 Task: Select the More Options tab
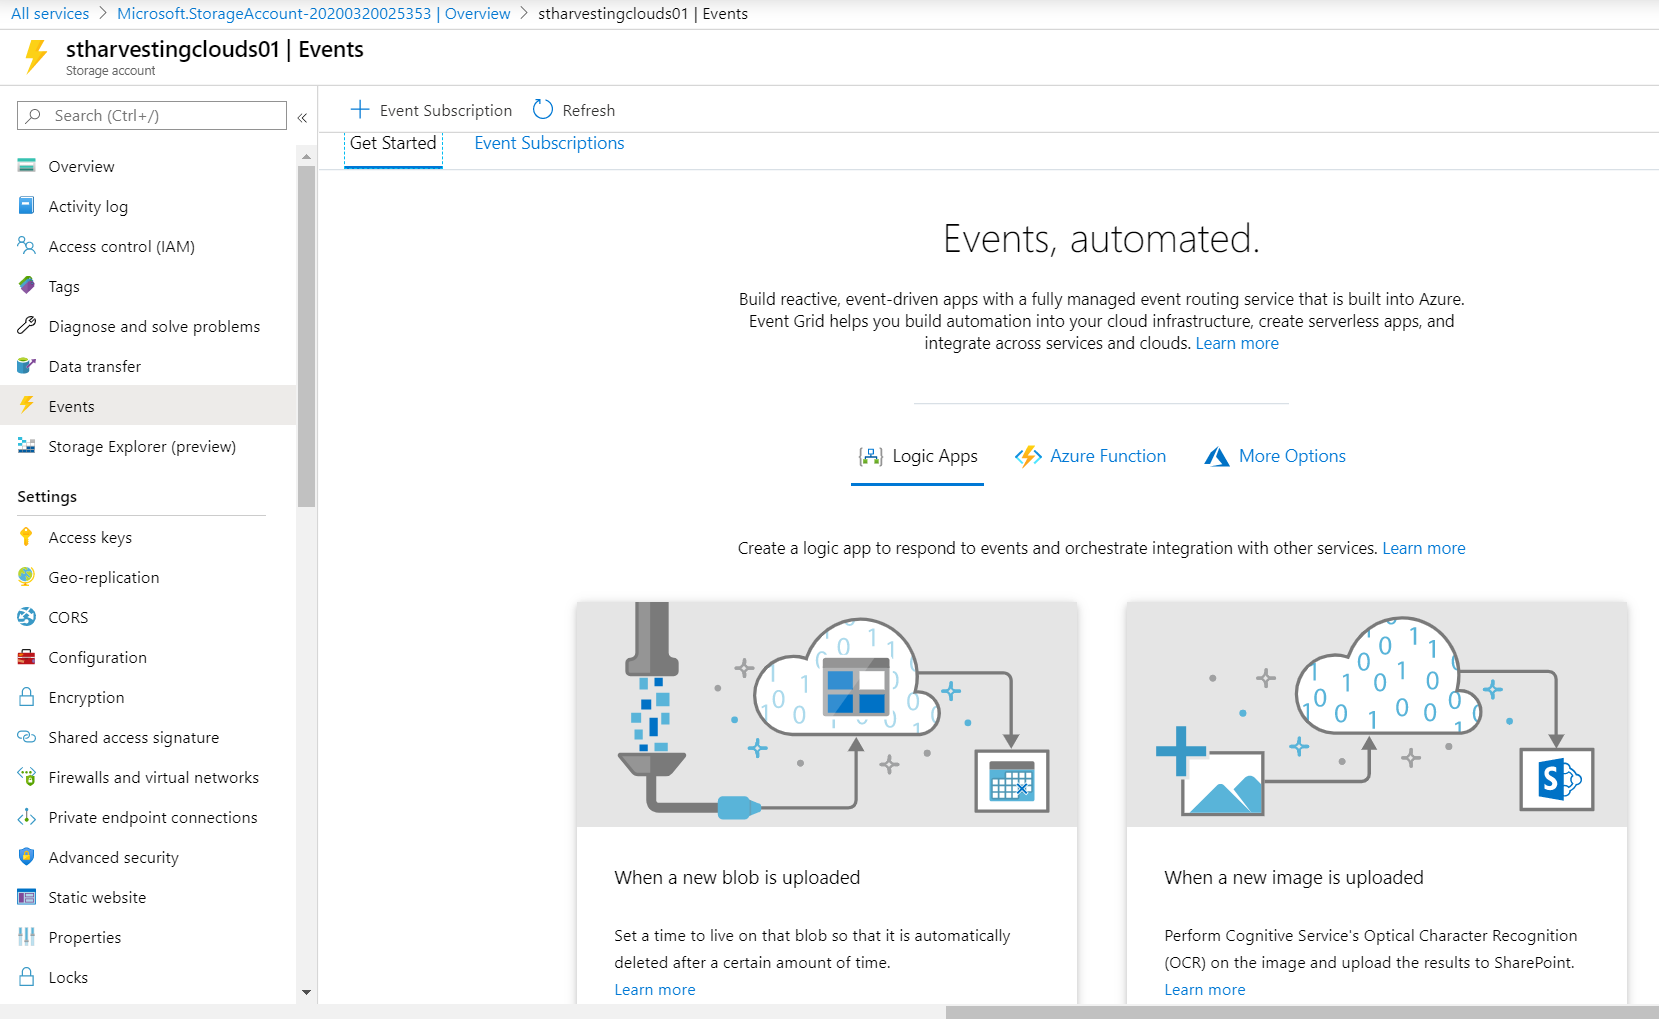click(1275, 457)
